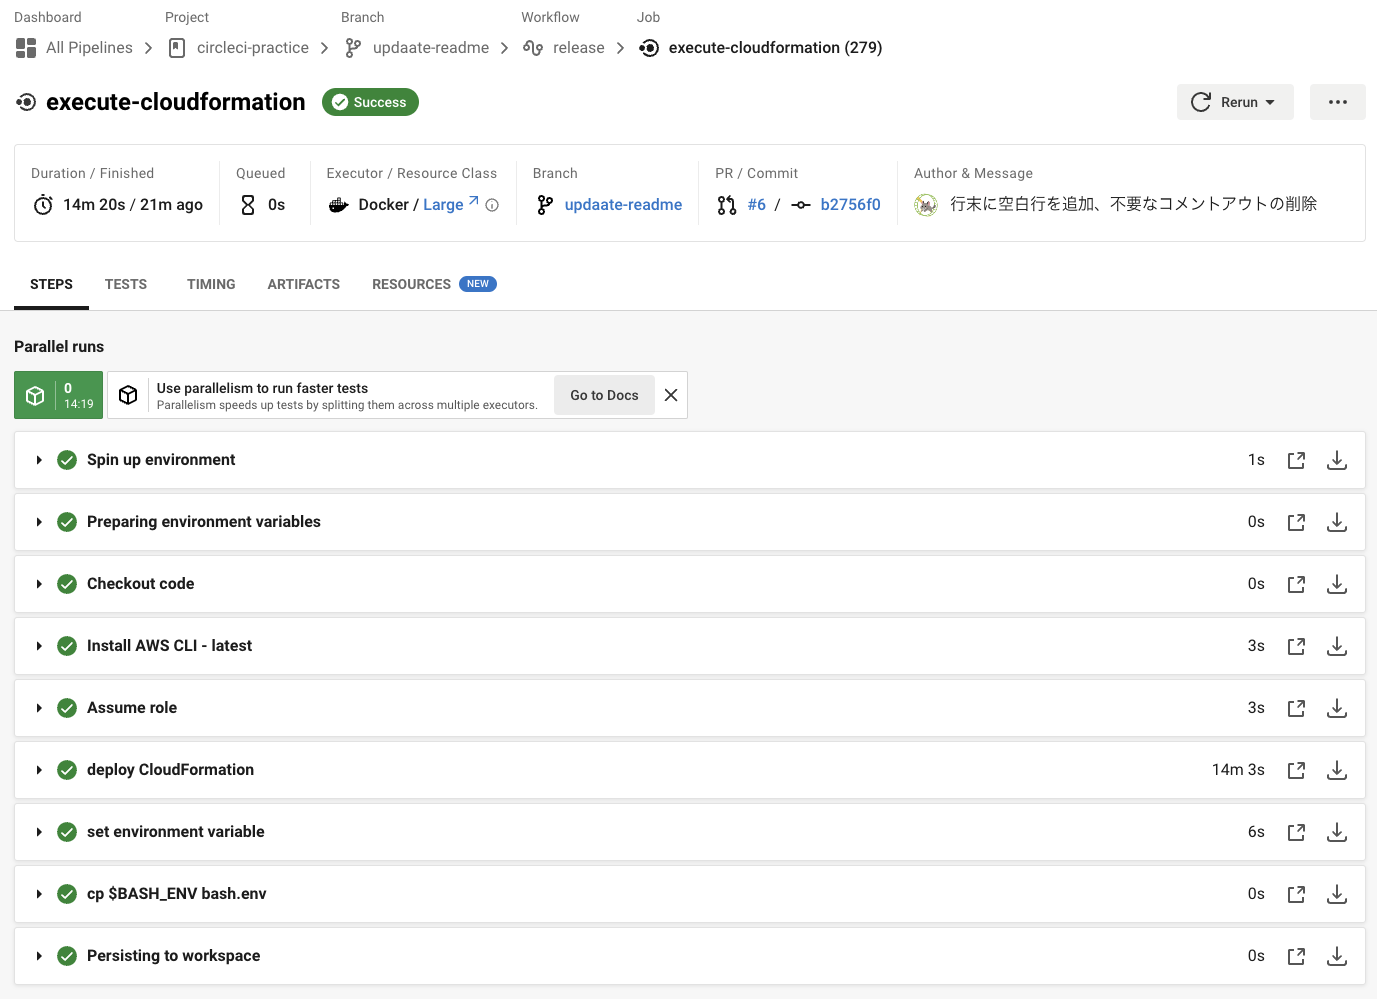Screen dimensions: 1377x999
Task: Click the workflow icon beside updaate-readme breadcrumb
Action: click(353, 47)
